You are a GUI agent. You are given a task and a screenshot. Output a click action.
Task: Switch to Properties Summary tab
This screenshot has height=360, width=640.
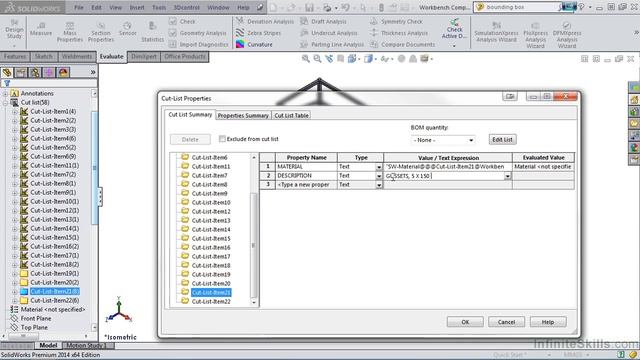coord(243,116)
